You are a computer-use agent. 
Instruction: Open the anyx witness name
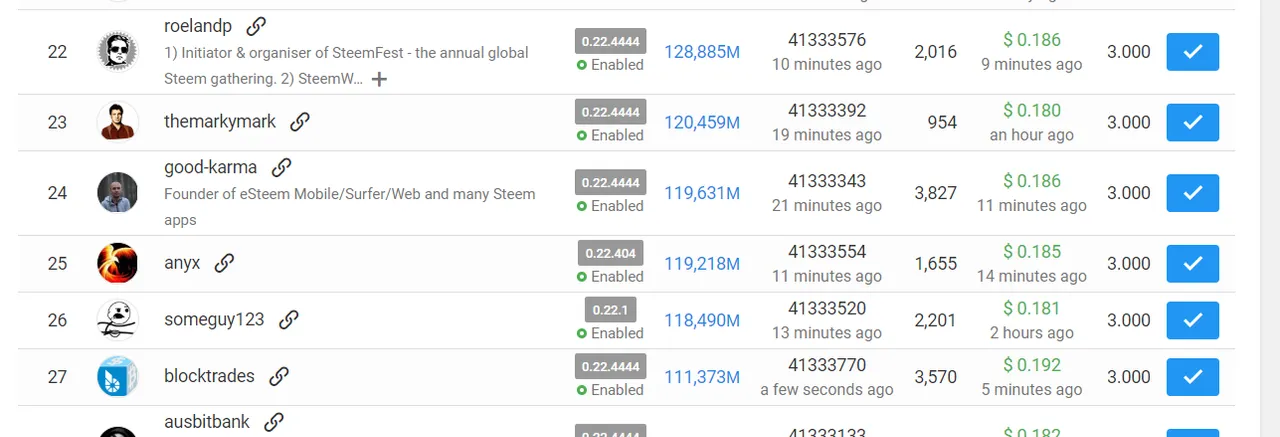coord(184,263)
